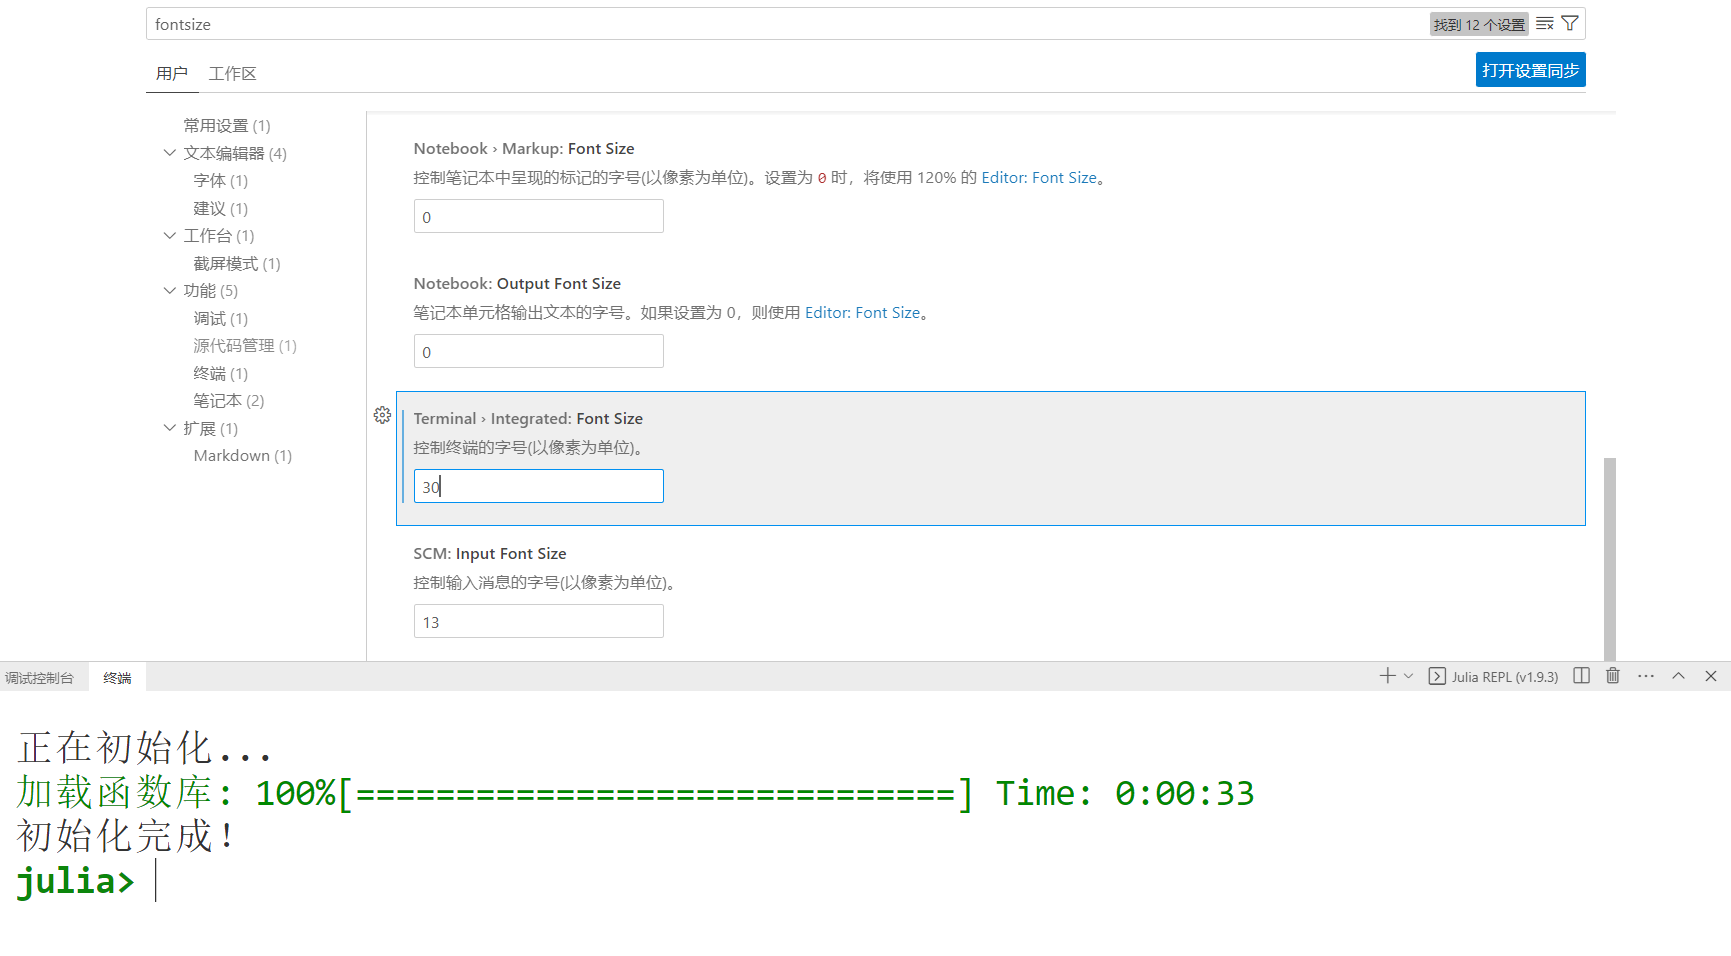Click the julia> prompt in terminal
1731x956 pixels.
point(75,881)
